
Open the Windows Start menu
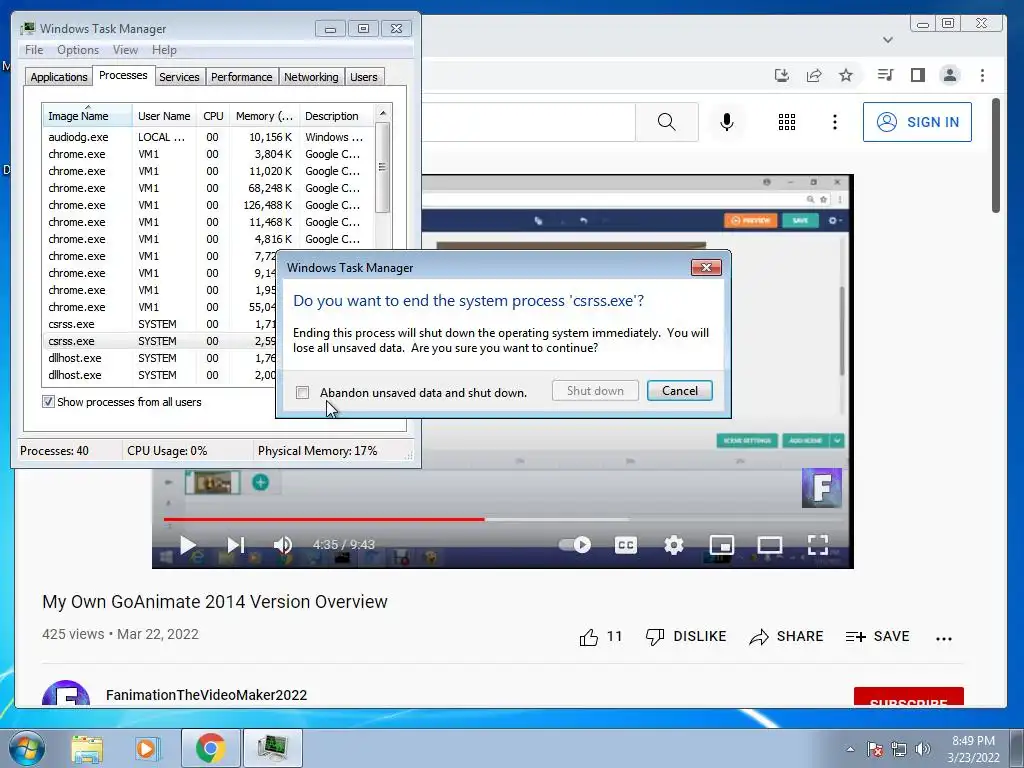click(26, 748)
